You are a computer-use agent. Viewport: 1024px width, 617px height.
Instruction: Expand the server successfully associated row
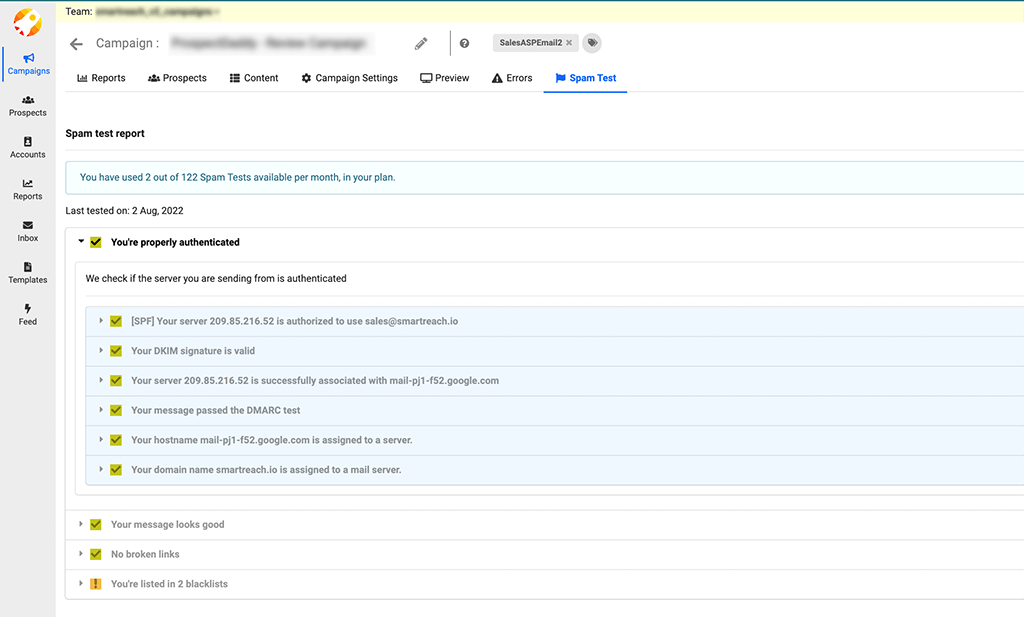[101, 380]
